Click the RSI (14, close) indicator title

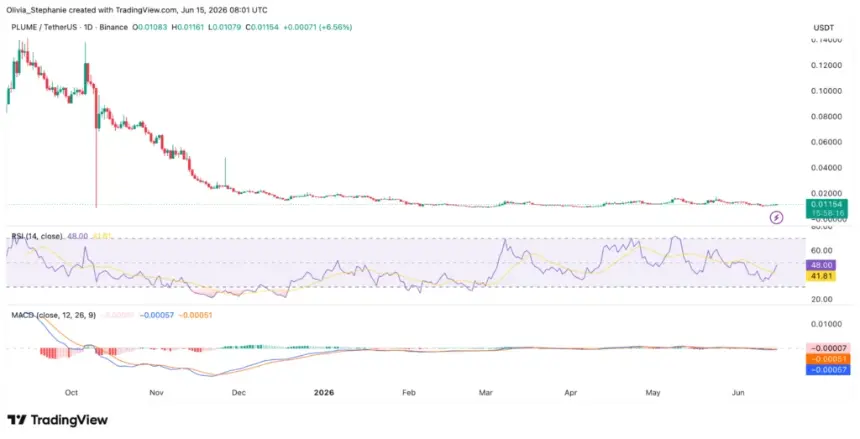(x=37, y=237)
